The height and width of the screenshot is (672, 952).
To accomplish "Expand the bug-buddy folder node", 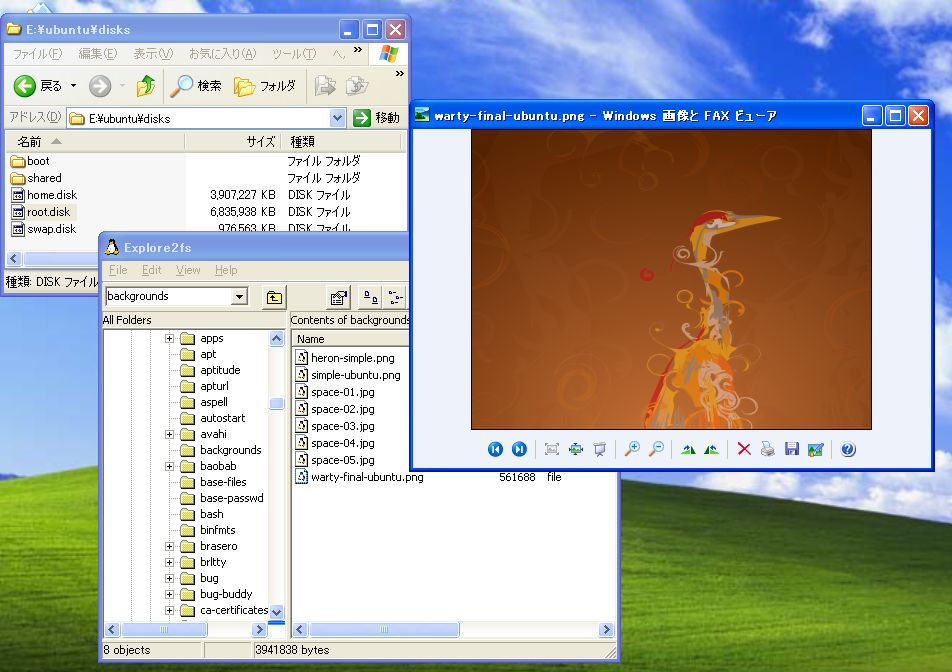I will click(169, 594).
